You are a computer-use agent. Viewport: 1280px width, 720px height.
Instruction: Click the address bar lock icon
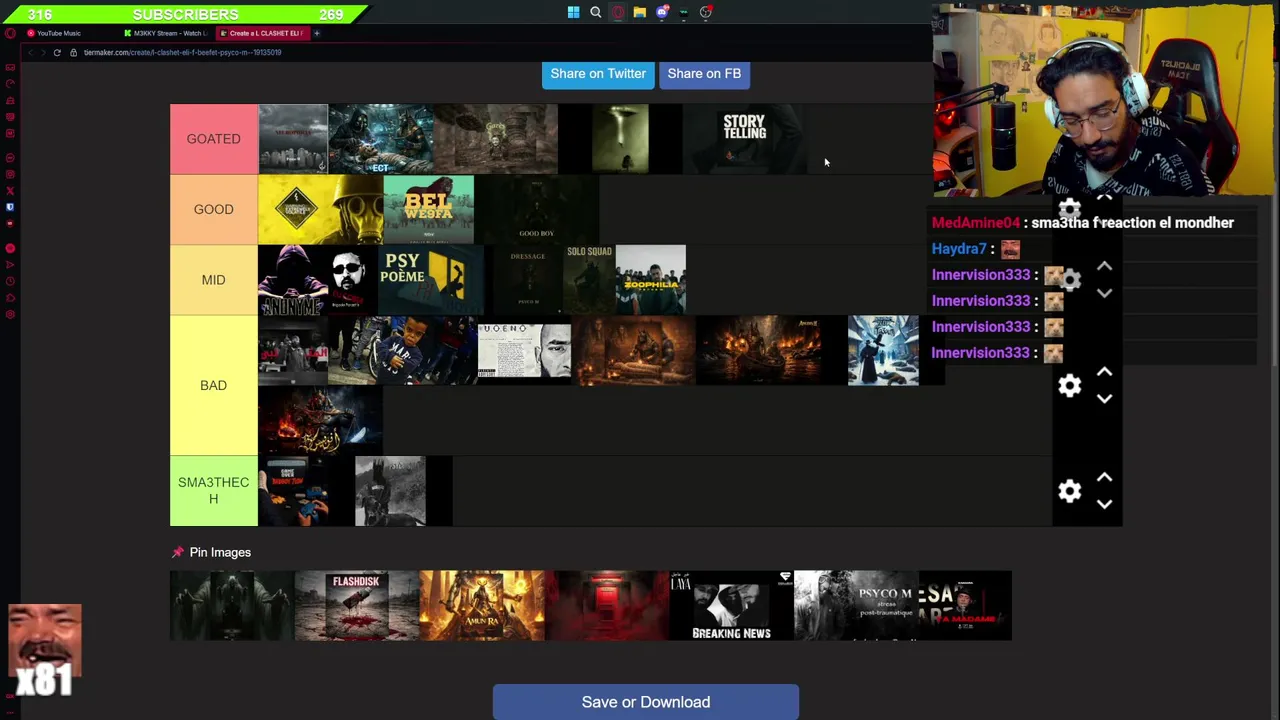[73, 52]
